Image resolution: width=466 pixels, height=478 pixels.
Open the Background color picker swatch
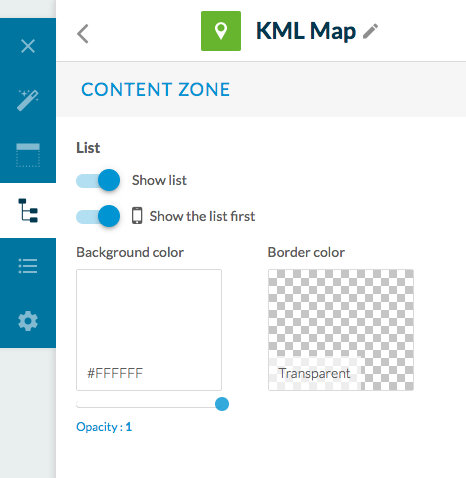coord(149,330)
